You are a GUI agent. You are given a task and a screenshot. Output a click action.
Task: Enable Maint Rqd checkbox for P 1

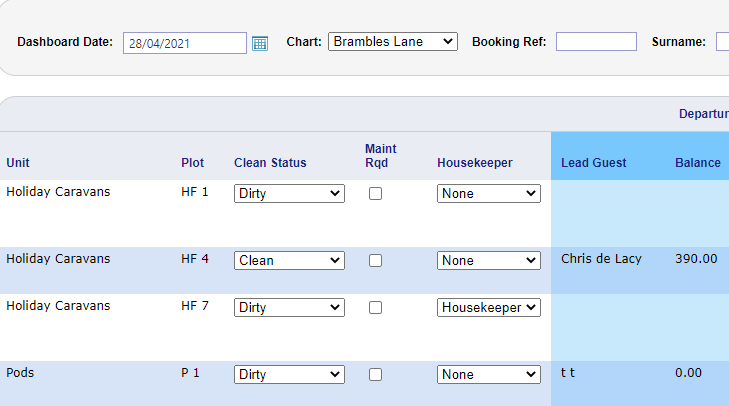pyautogui.click(x=375, y=375)
